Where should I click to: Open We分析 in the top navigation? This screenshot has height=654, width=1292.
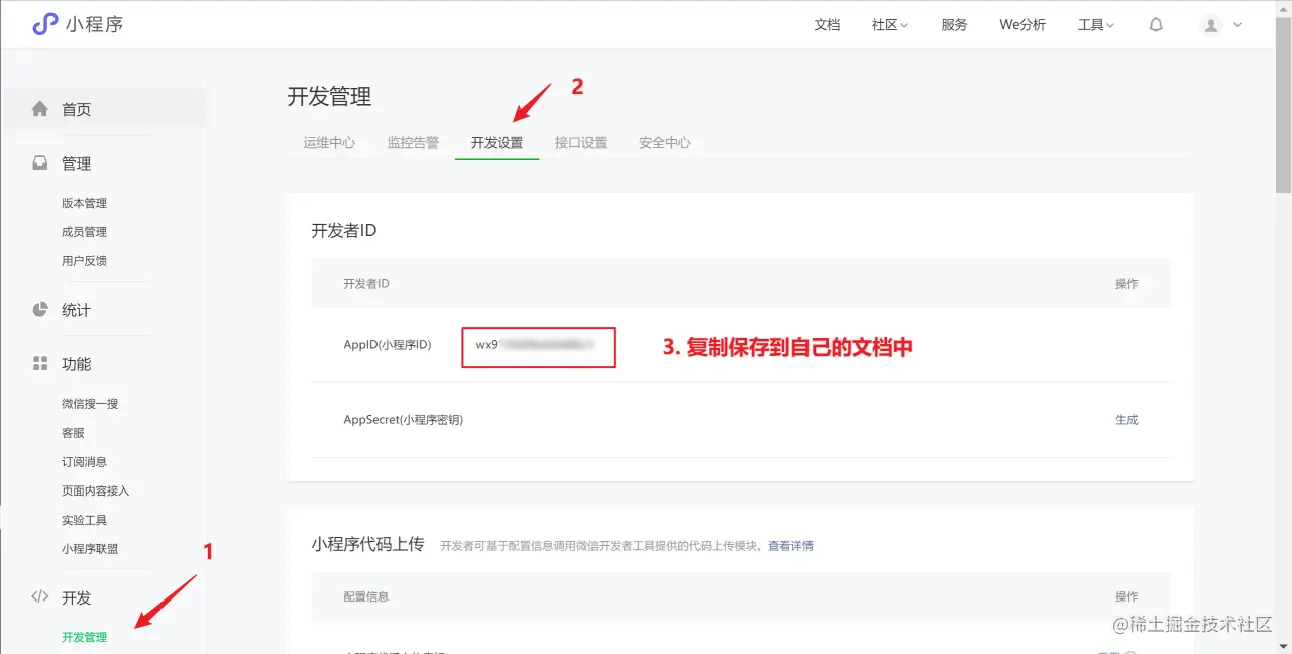click(1022, 25)
